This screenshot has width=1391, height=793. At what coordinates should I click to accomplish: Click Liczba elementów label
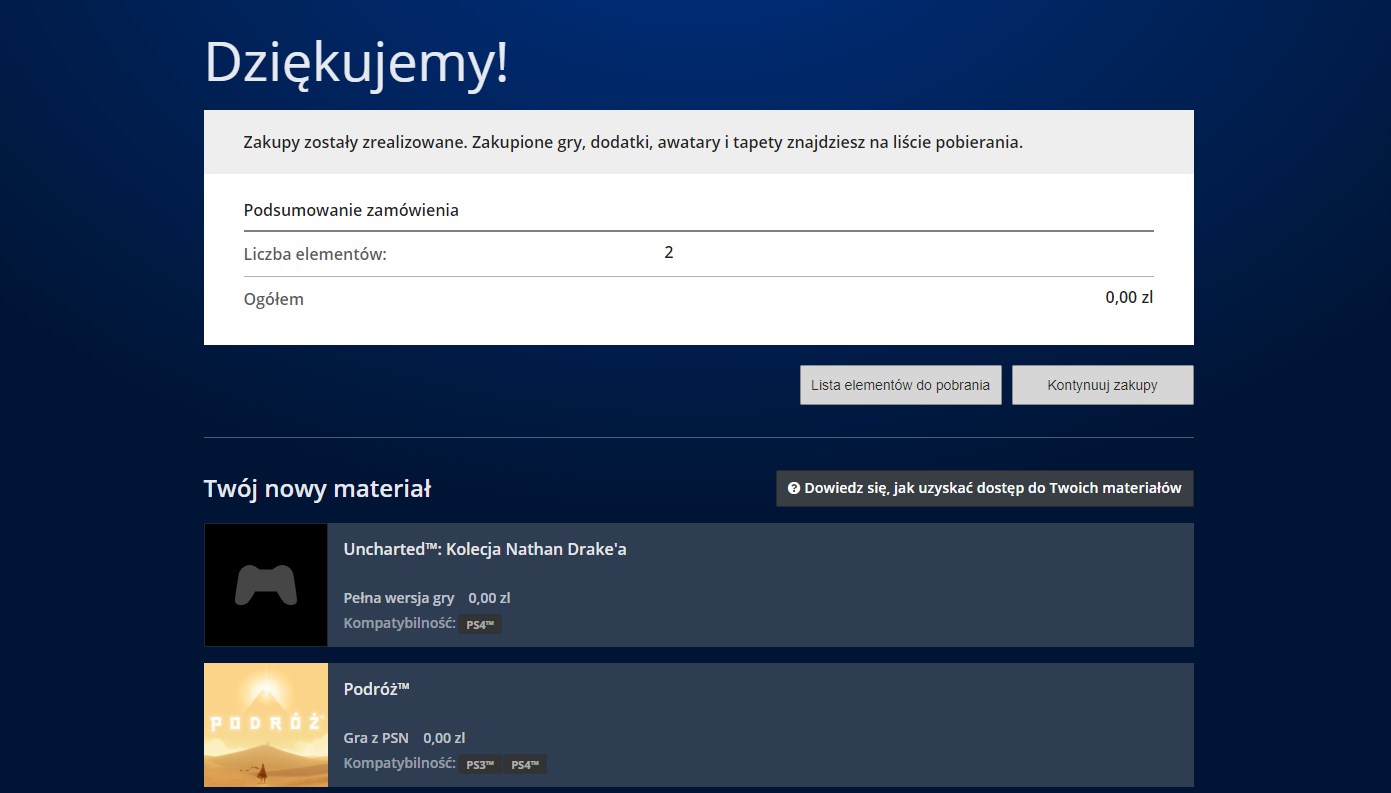click(x=315, y=255)
